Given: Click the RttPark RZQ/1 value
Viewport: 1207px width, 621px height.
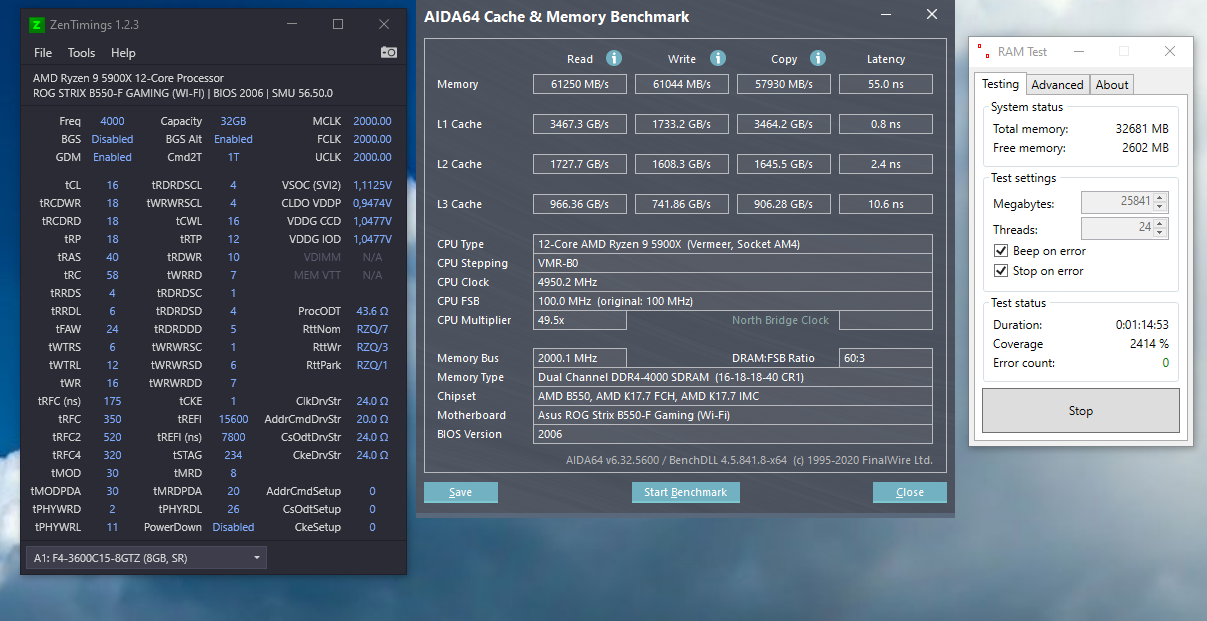Looking at the screenshot, I should 373,365.
